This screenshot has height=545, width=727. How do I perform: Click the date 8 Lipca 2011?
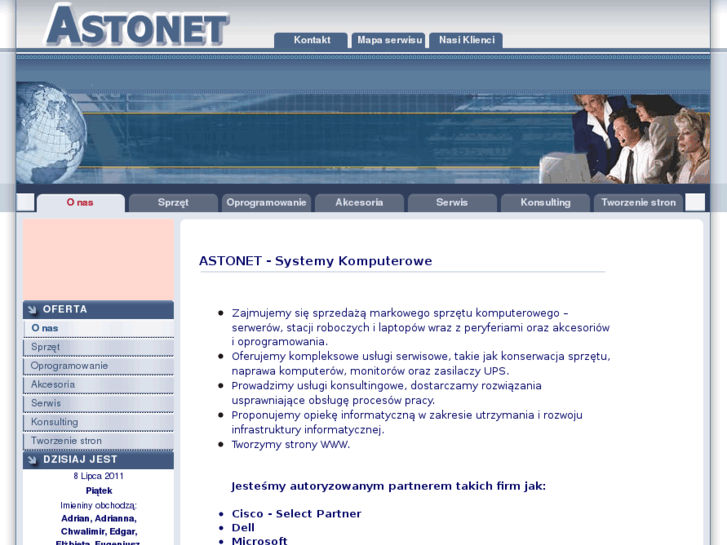pyautogui.click(x=98, y=476)
